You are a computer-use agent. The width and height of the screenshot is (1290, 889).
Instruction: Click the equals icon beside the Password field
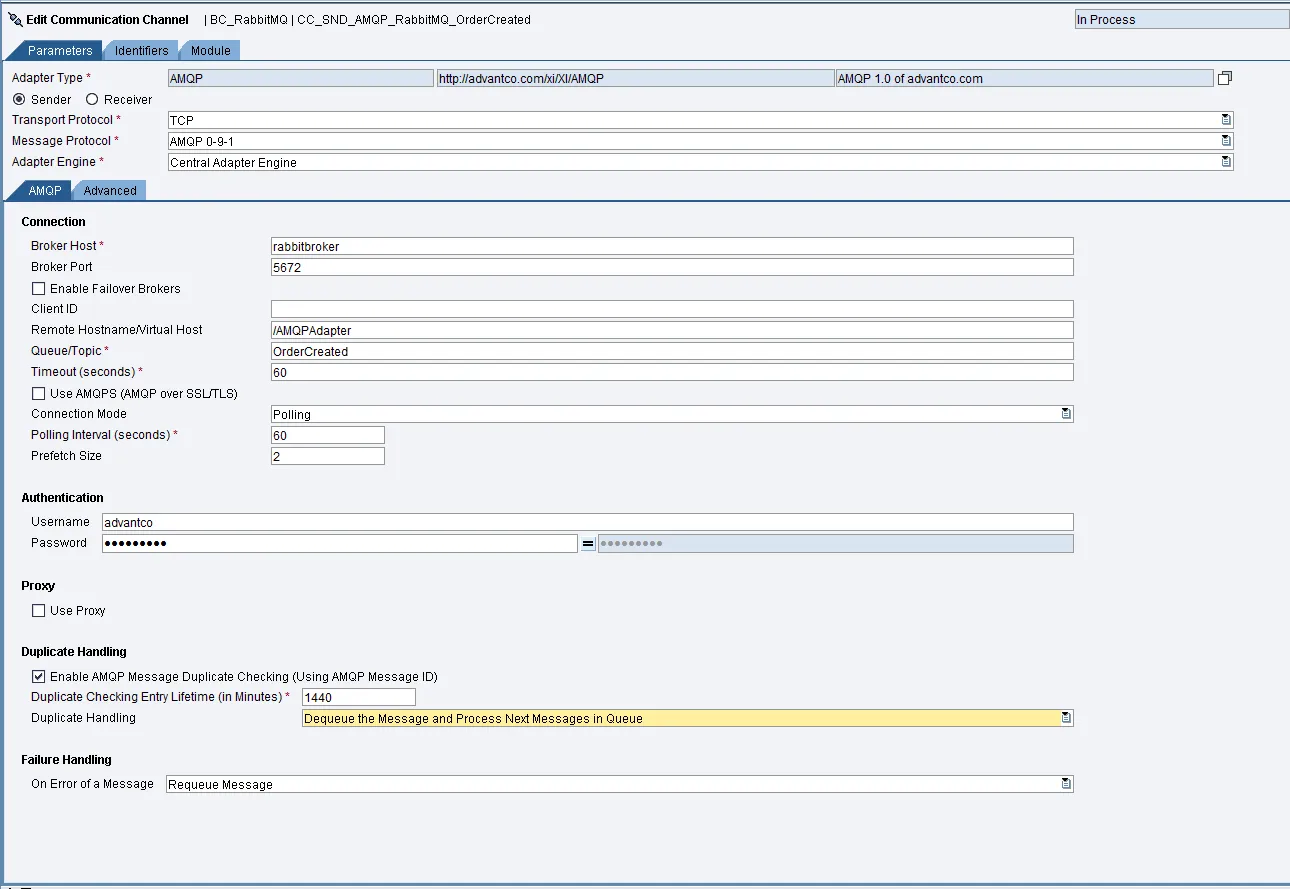point(588,543)
